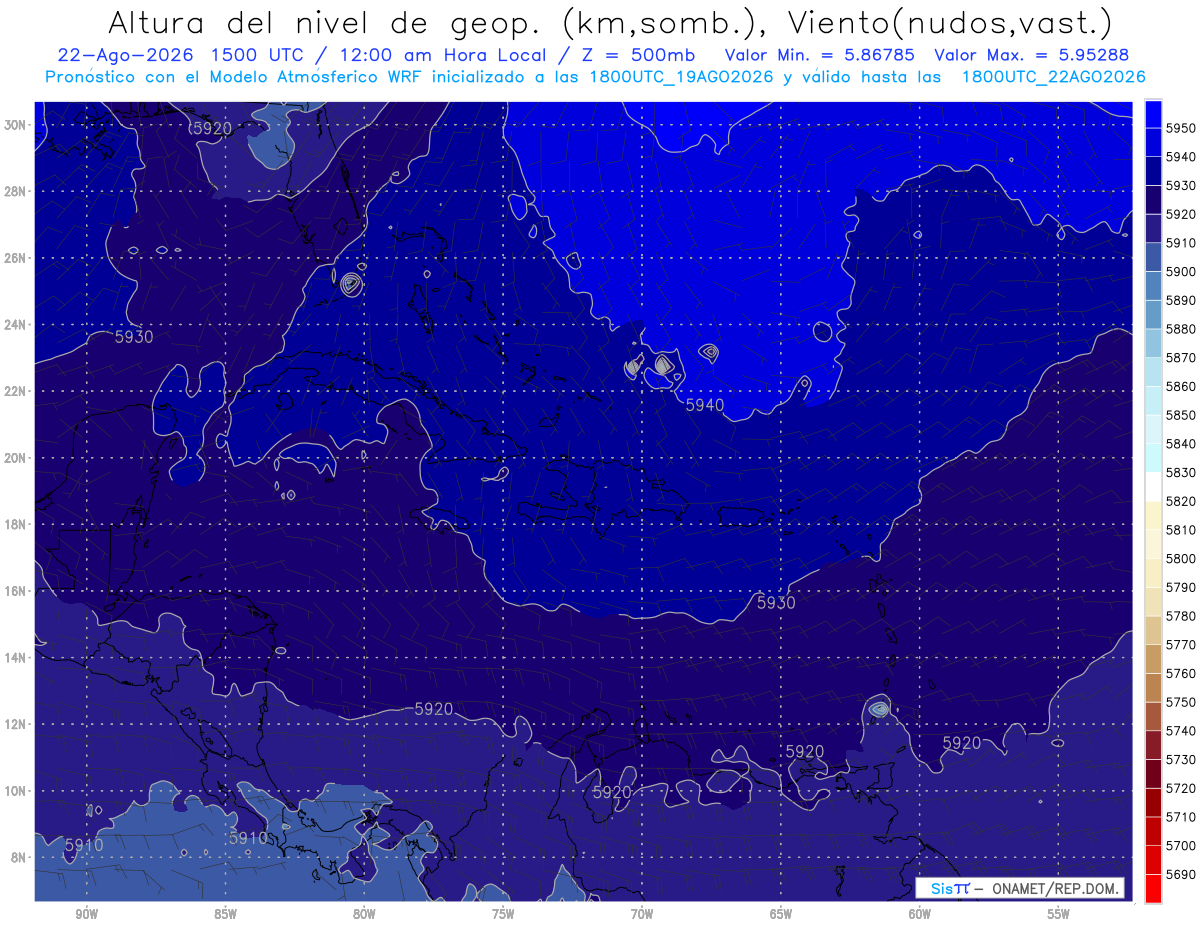Click the 16N latitude axis label

(x=15, y=591)
